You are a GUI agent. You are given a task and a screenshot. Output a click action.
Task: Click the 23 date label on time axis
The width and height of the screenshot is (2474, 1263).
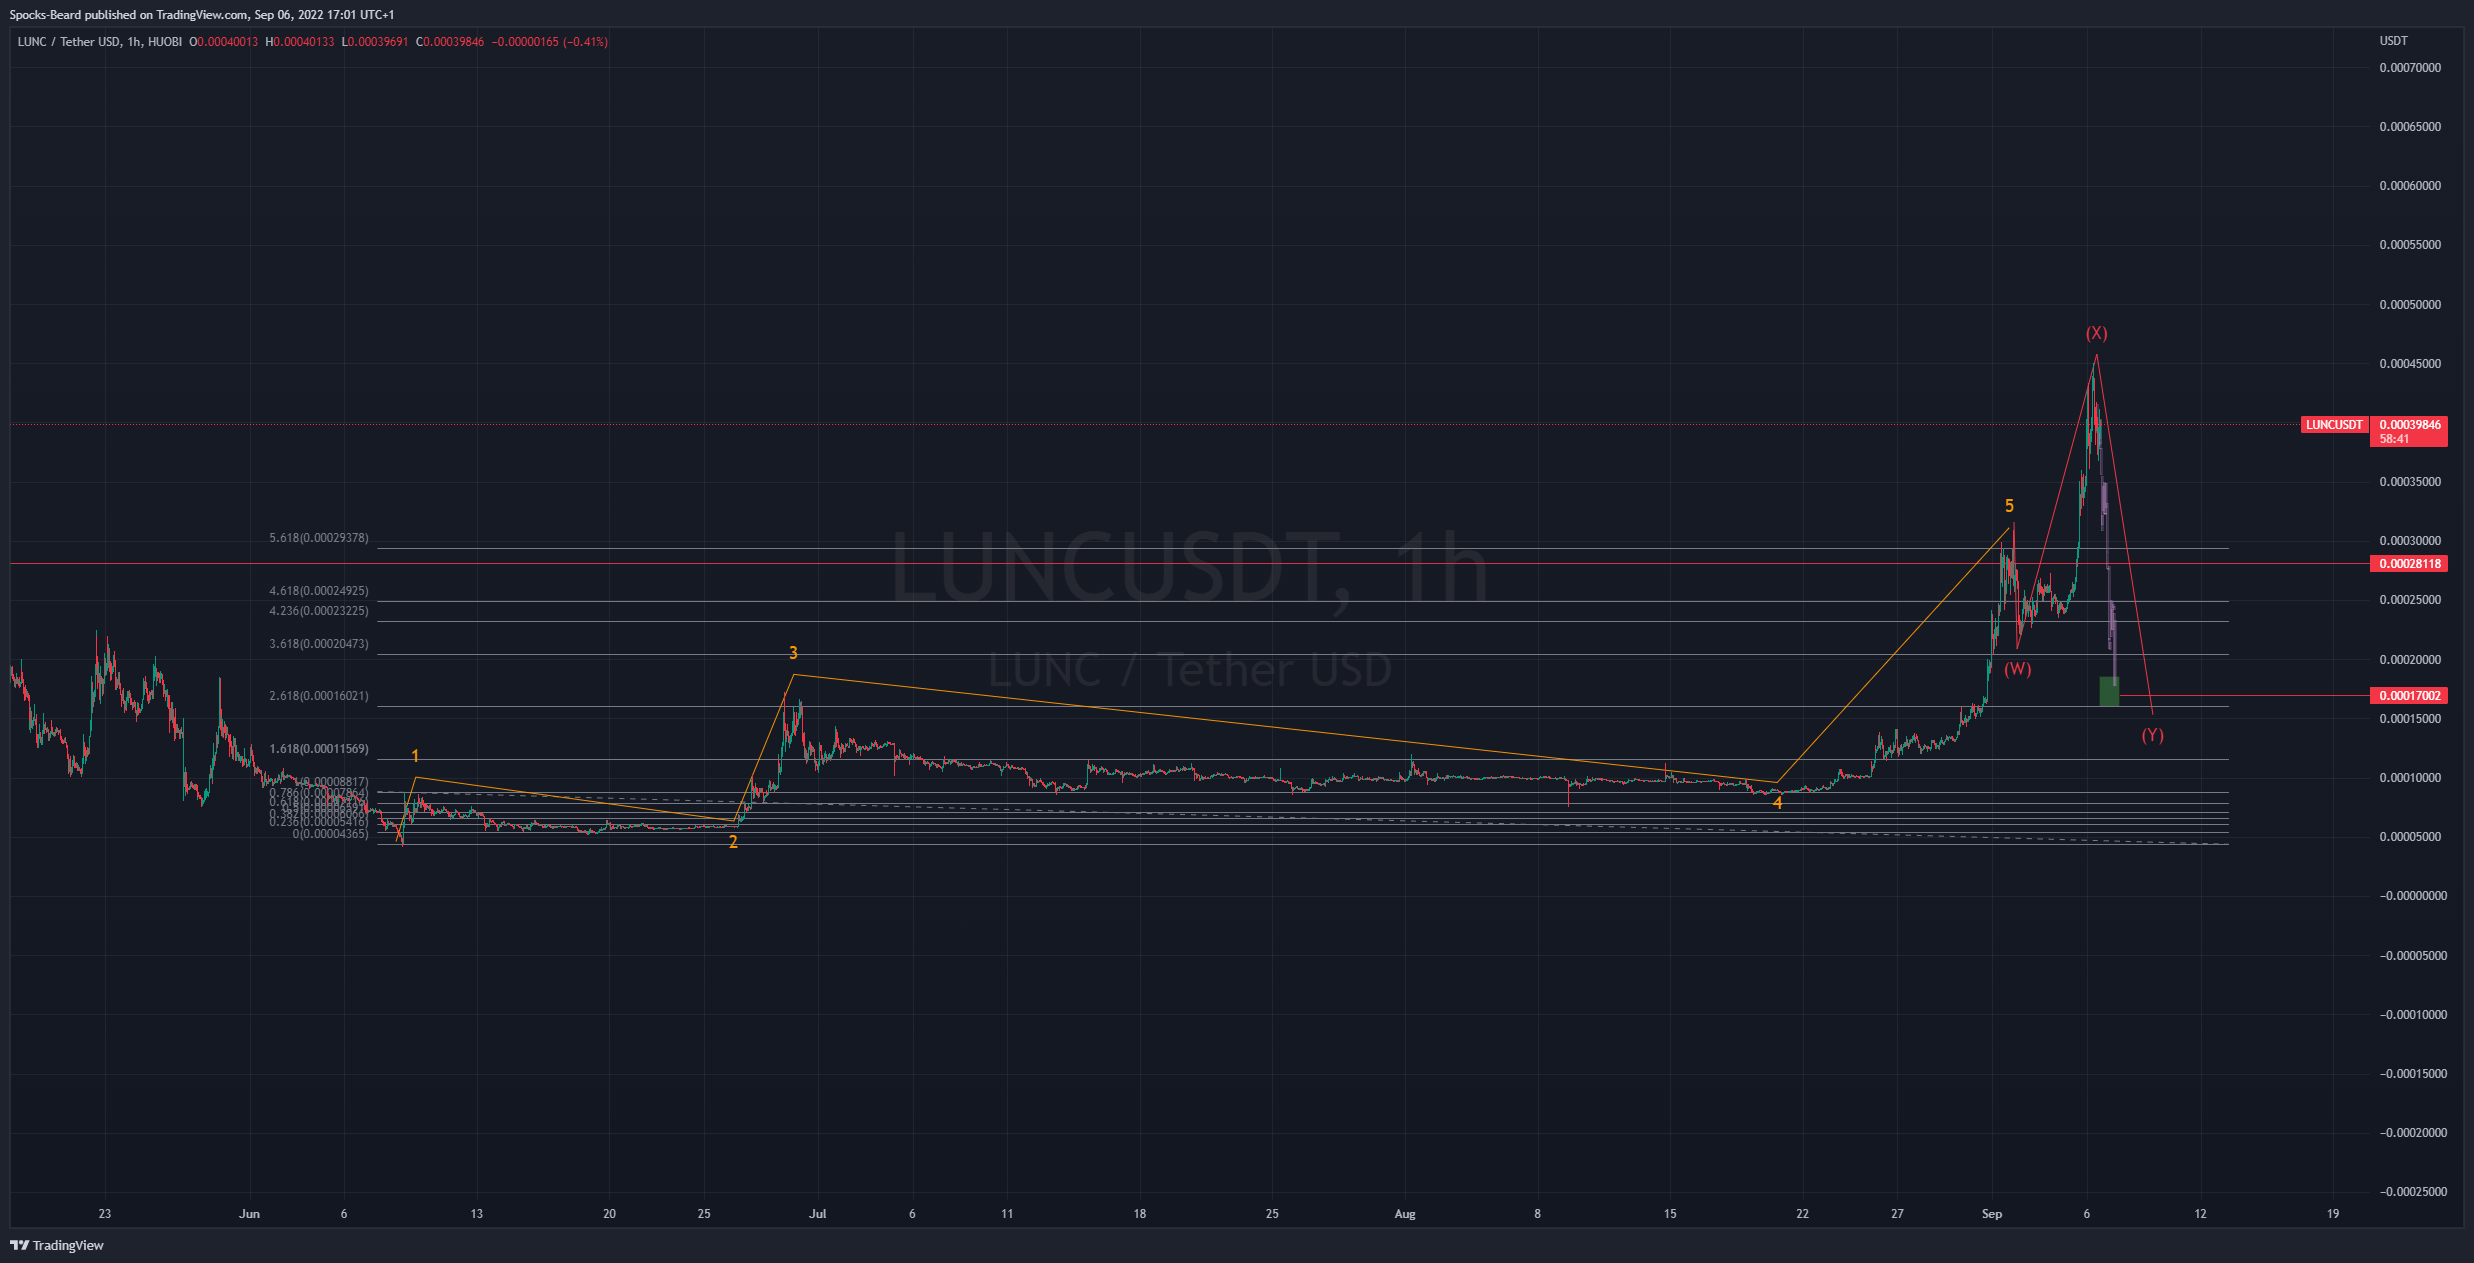105,1214
